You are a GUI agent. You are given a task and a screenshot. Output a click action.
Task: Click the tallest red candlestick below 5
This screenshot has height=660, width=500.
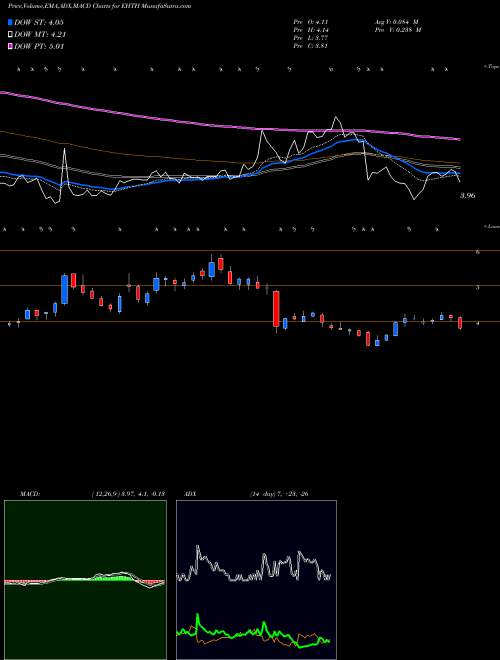(276, 309)
